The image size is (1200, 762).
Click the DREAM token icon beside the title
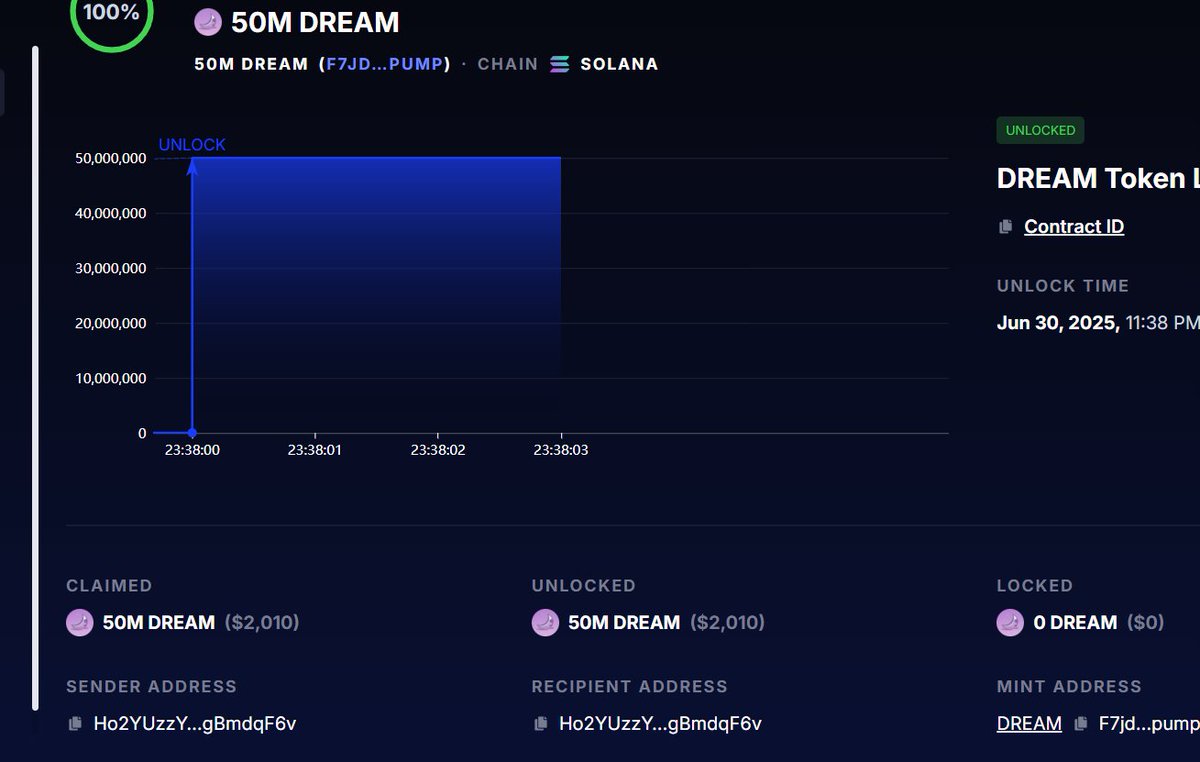point(208,22)
